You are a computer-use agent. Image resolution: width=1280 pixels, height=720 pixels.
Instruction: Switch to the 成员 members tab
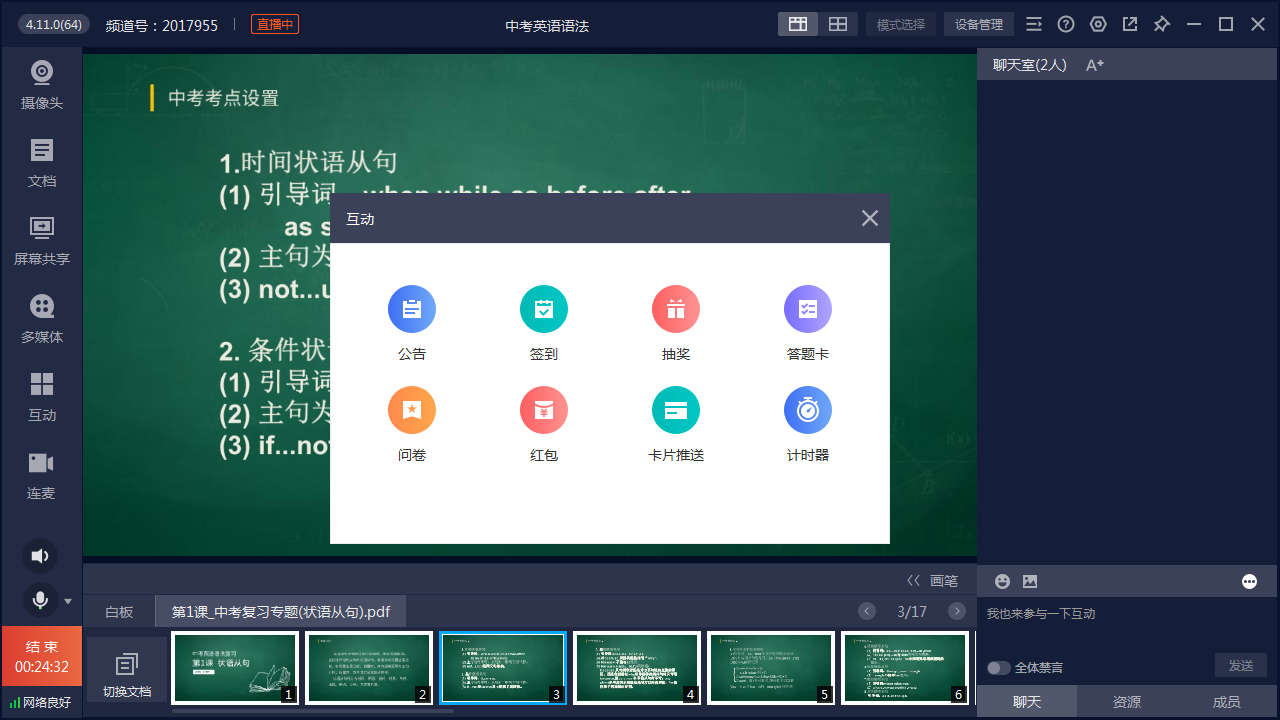1226,702
